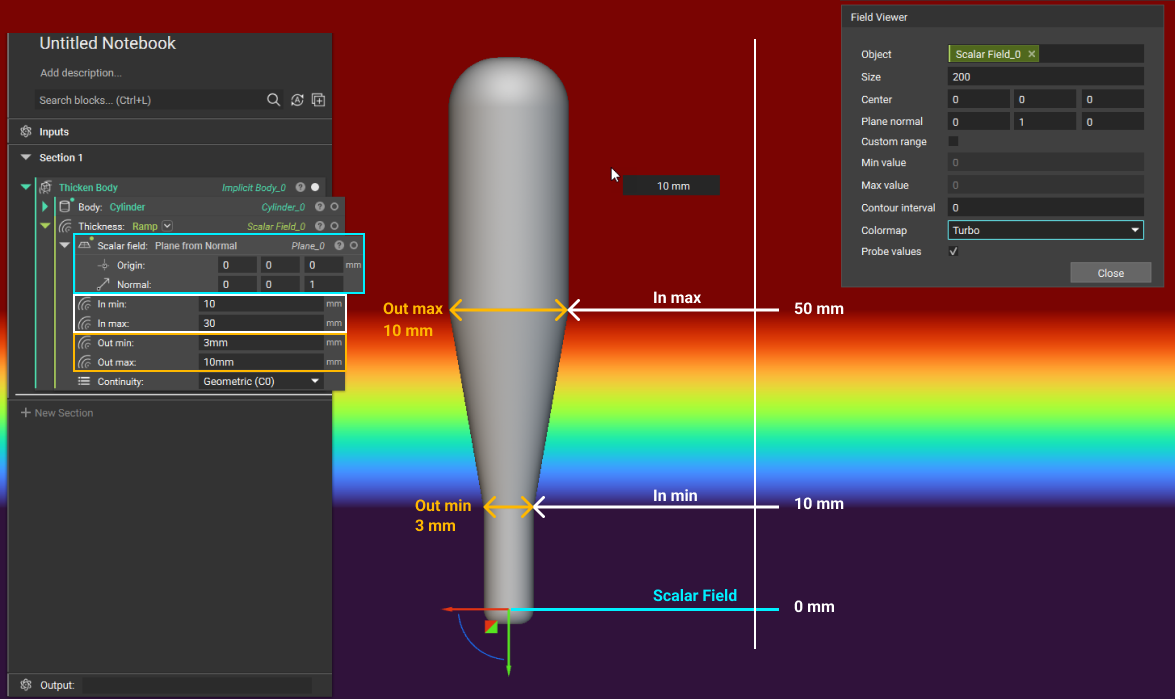Click the In min field icon
The image size is (1175, 699).
[85, 304]
